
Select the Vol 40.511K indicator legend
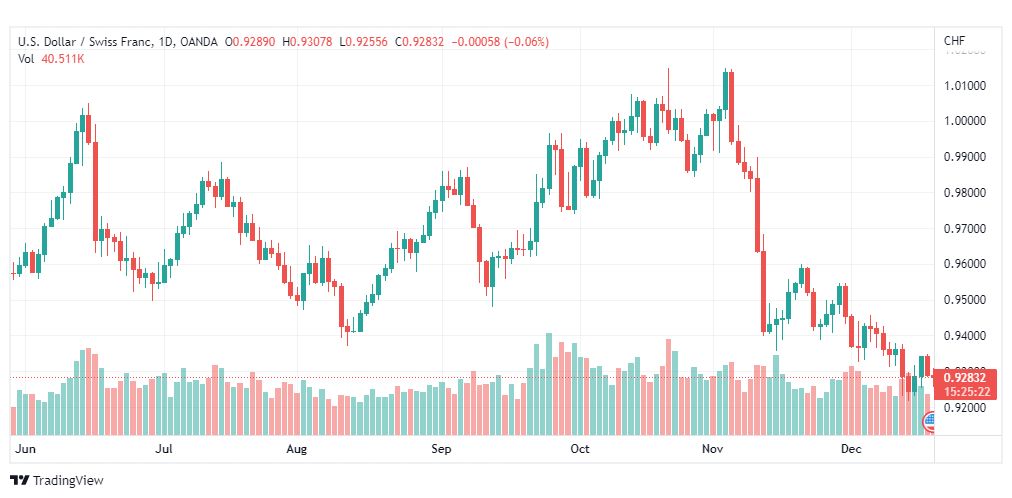tap(51, 59)
